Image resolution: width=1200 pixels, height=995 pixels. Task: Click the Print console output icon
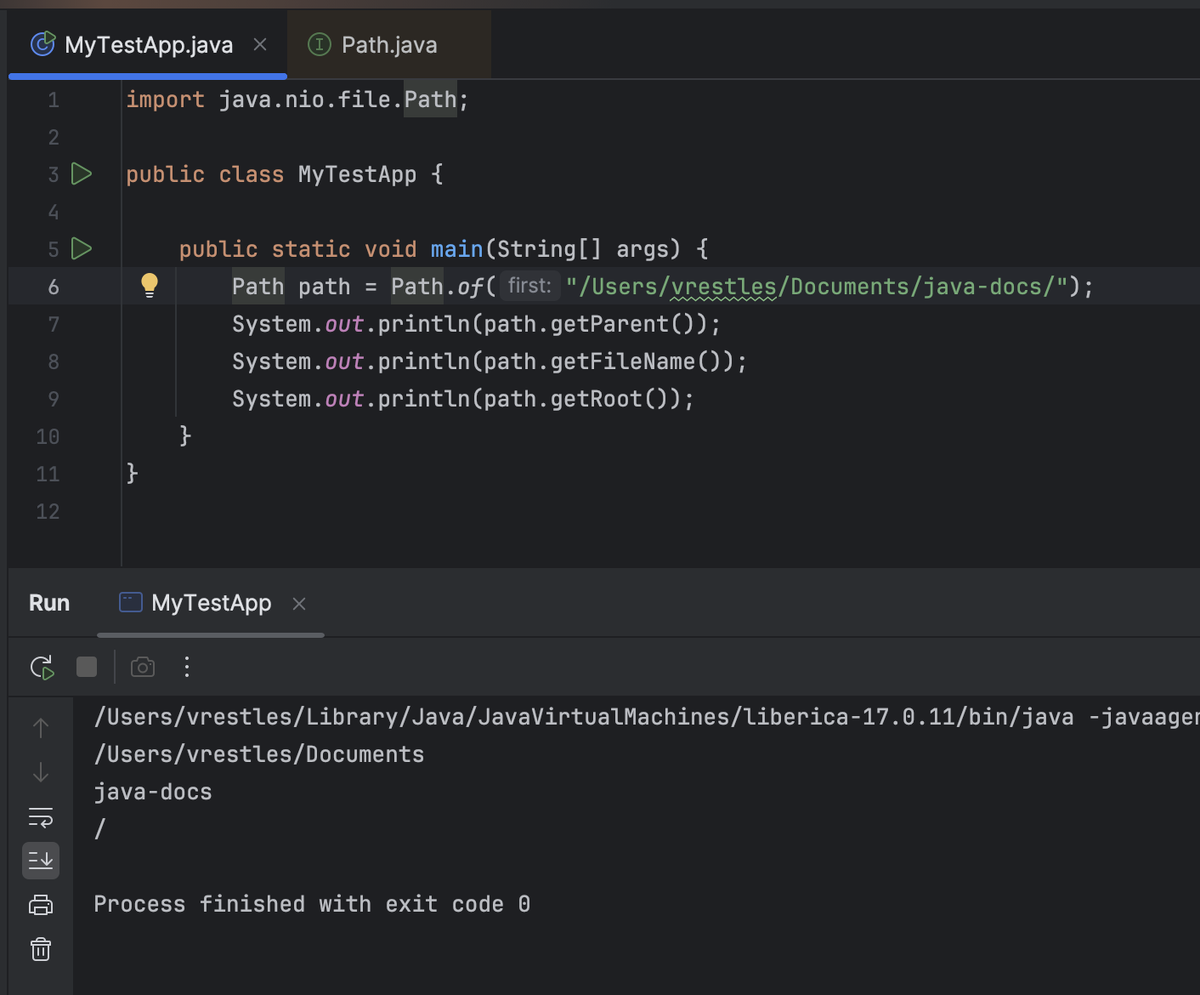[x=41, y=905]
